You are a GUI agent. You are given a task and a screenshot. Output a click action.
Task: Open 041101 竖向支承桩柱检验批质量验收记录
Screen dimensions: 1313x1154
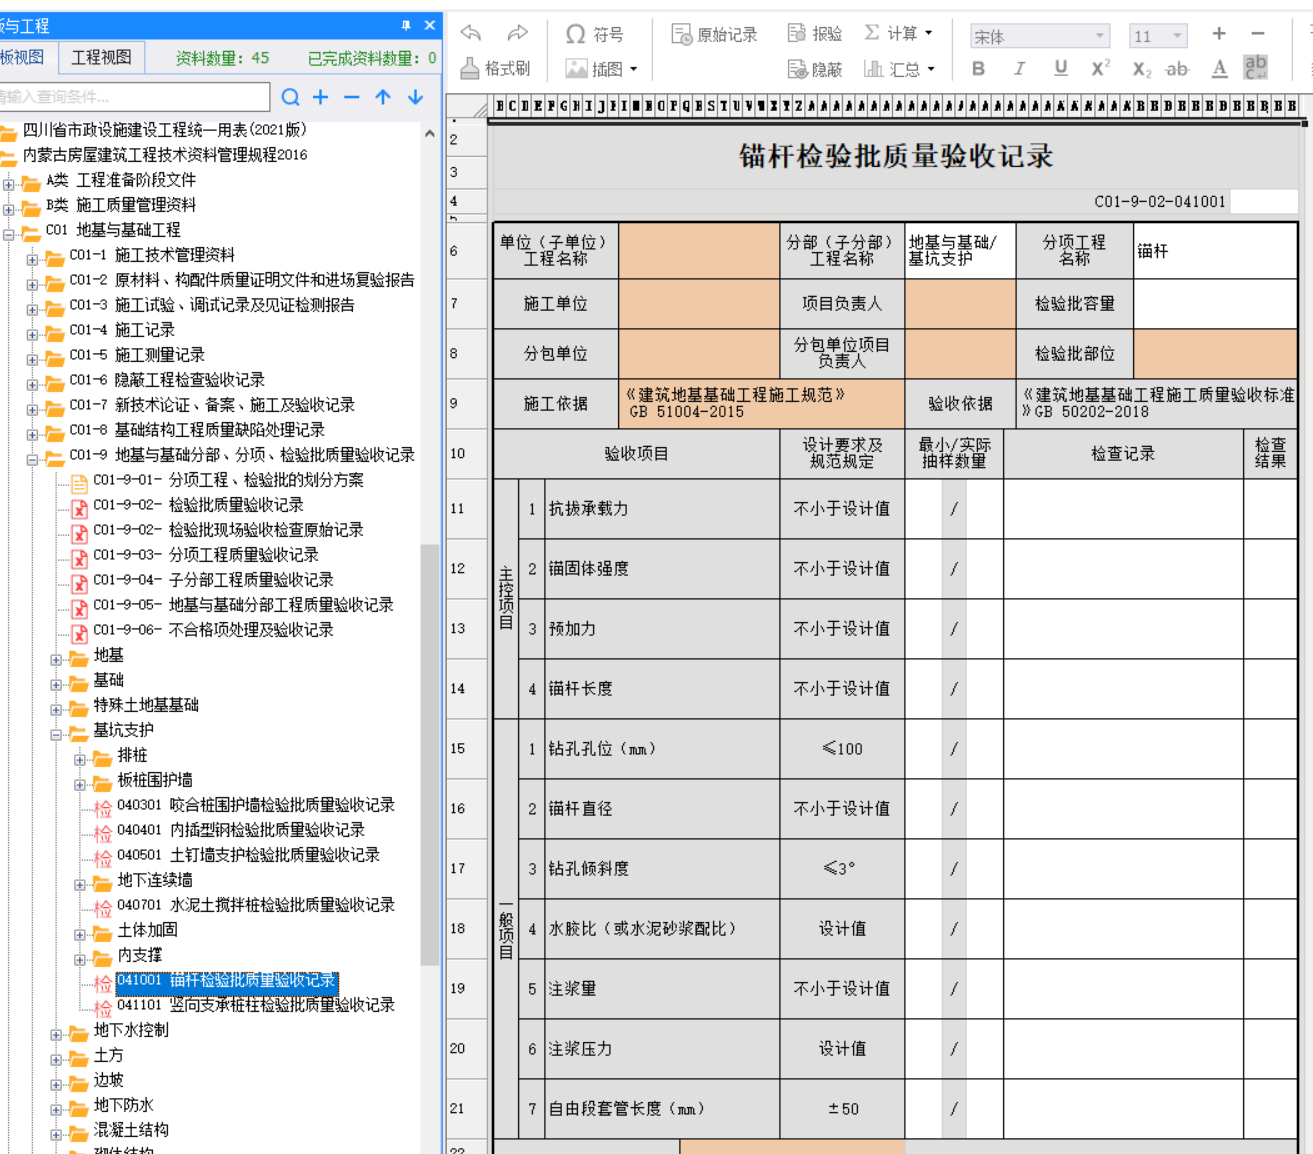pyautogui.click(x=256, y=1005)
